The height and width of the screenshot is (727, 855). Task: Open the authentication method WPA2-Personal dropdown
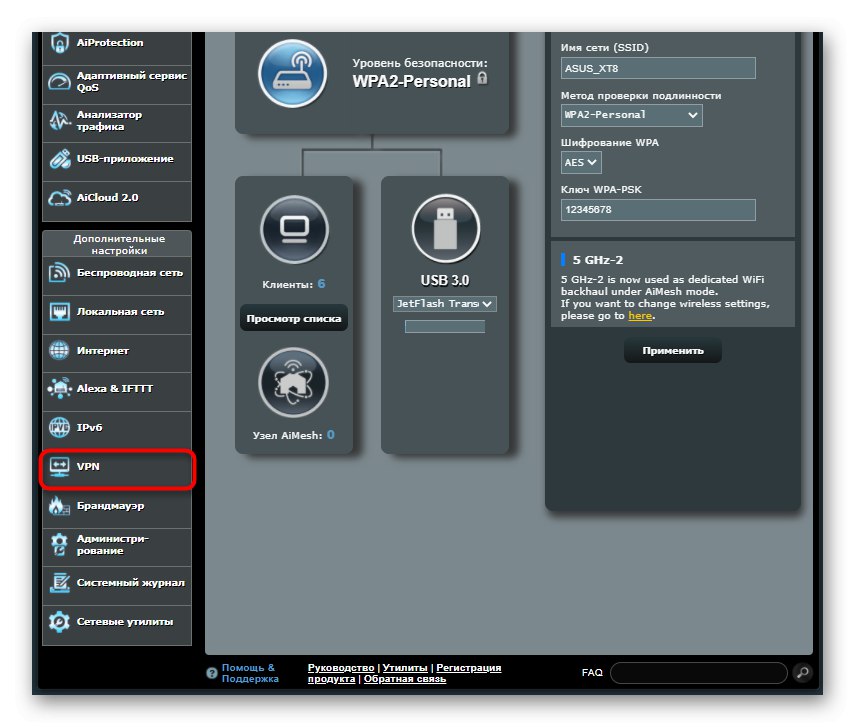click(631, 115)
